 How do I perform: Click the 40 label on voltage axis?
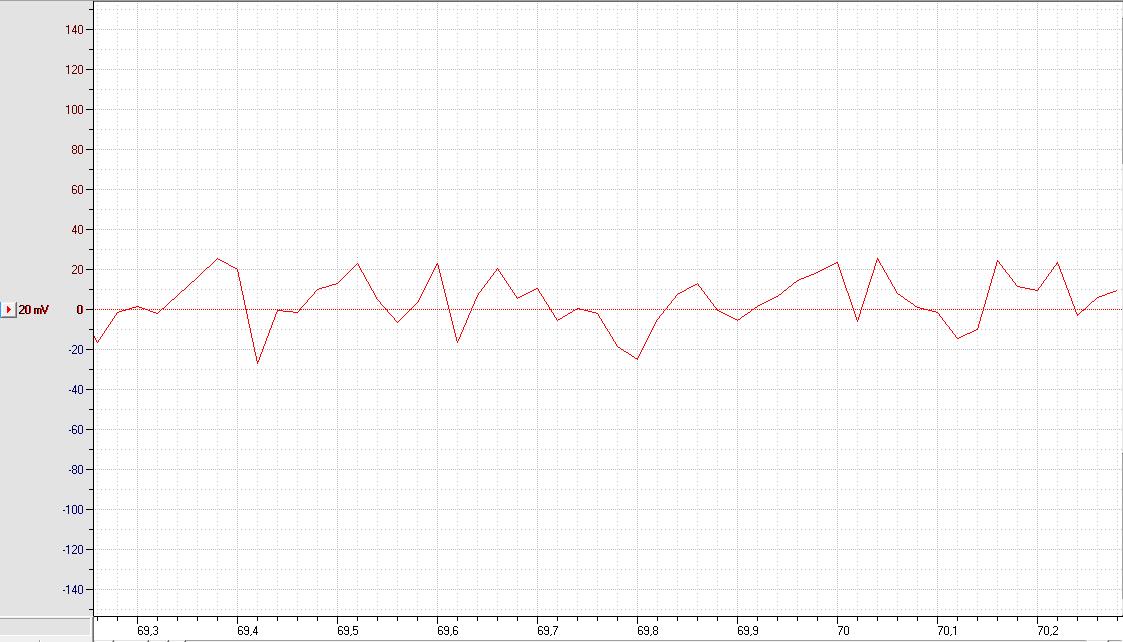tap(77, 230)
